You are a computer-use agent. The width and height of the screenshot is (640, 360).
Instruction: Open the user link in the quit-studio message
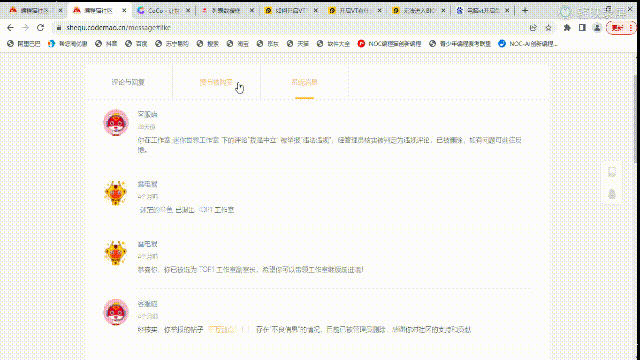coord(156,210)
